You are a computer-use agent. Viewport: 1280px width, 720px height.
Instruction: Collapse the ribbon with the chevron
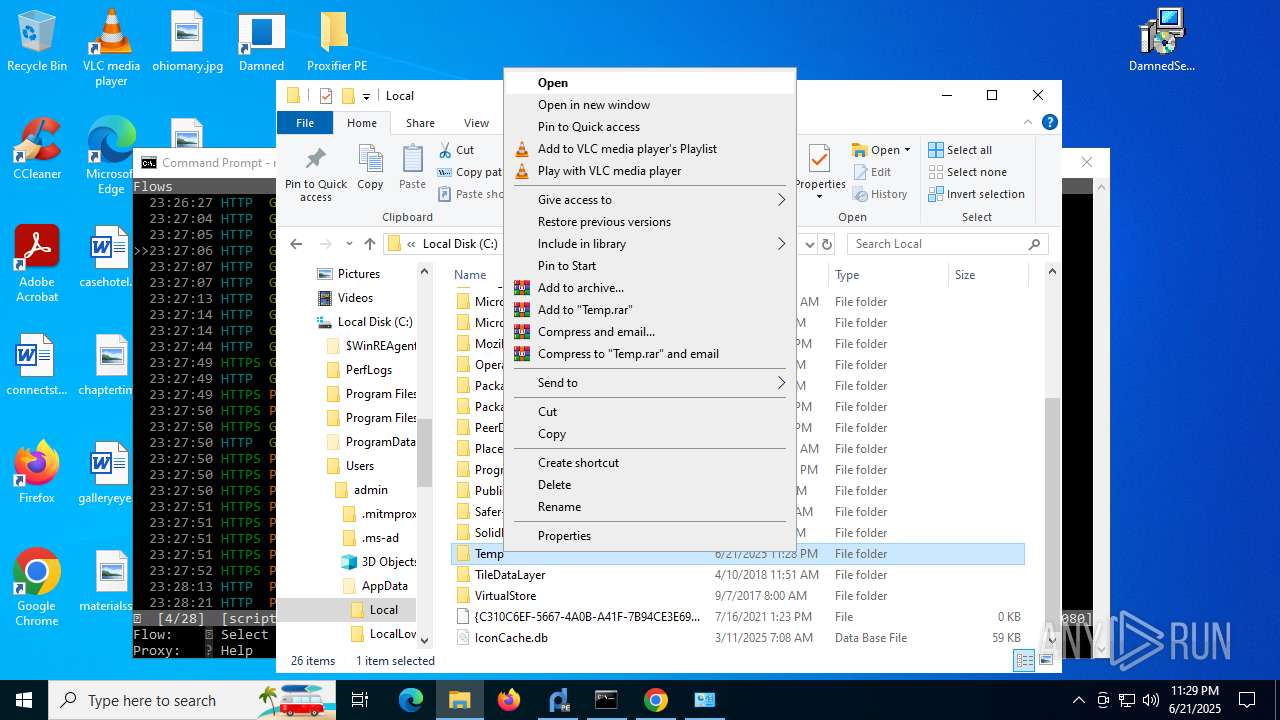point(1026,123)
